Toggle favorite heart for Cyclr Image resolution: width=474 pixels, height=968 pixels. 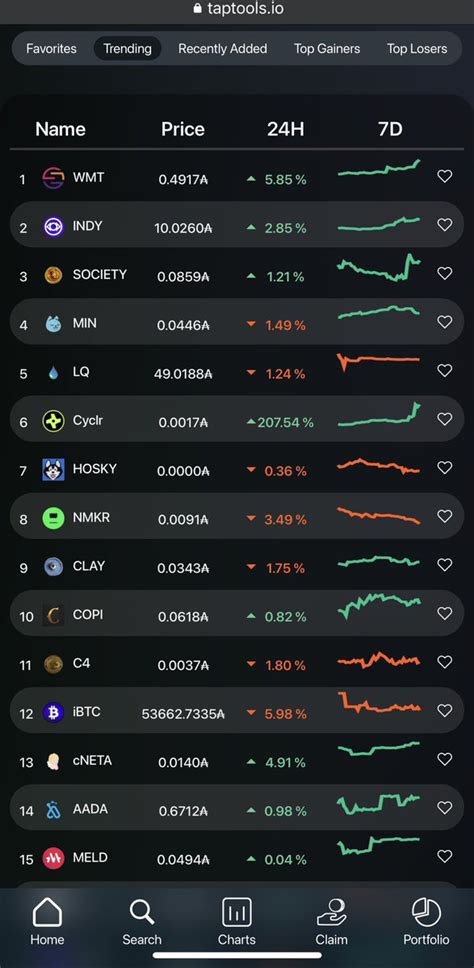(444, 419)
